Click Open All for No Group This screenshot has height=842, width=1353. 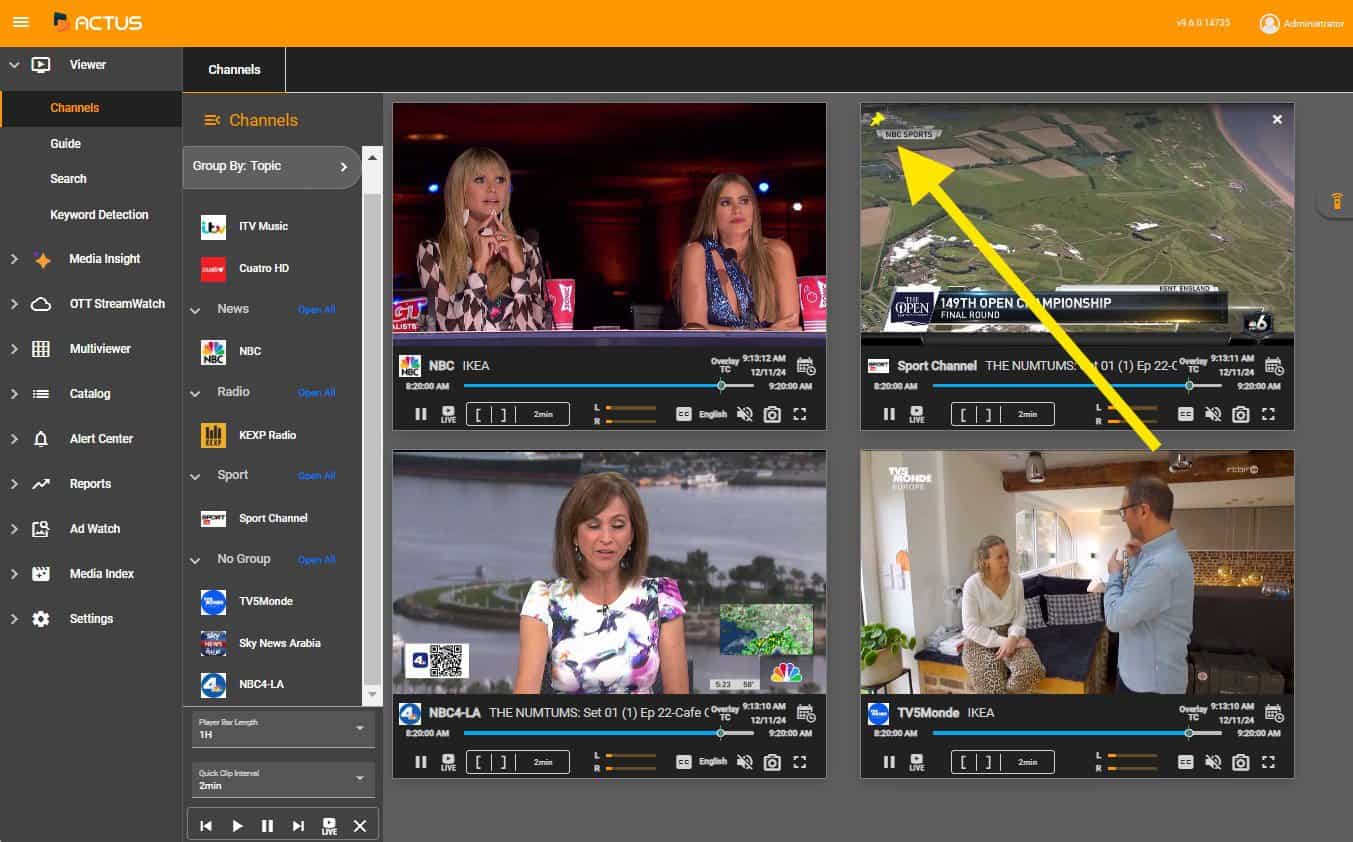(317, 560)
